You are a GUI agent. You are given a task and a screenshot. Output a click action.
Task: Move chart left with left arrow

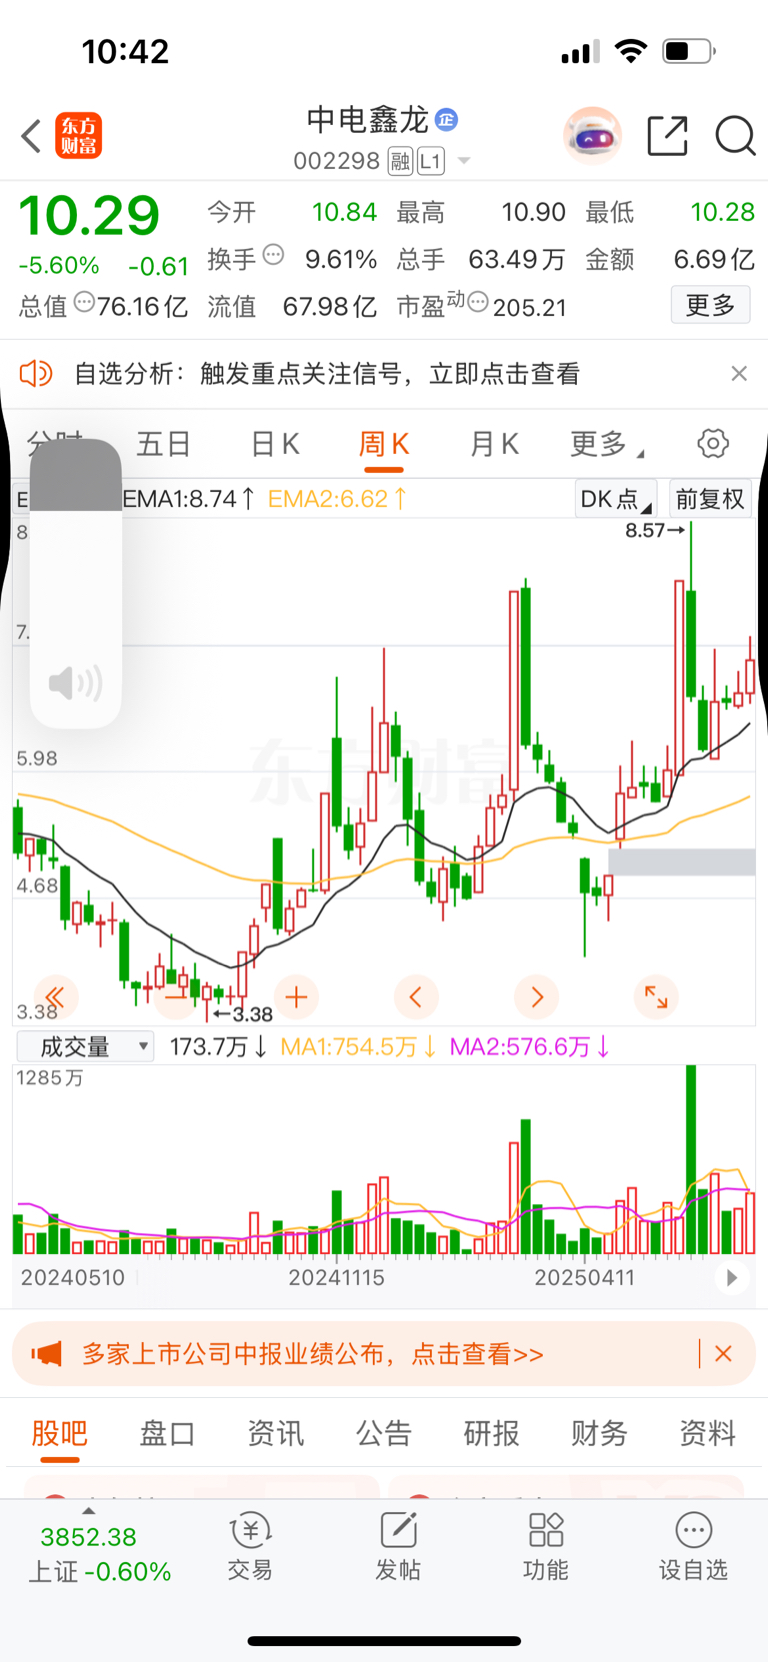click(416, 997)
